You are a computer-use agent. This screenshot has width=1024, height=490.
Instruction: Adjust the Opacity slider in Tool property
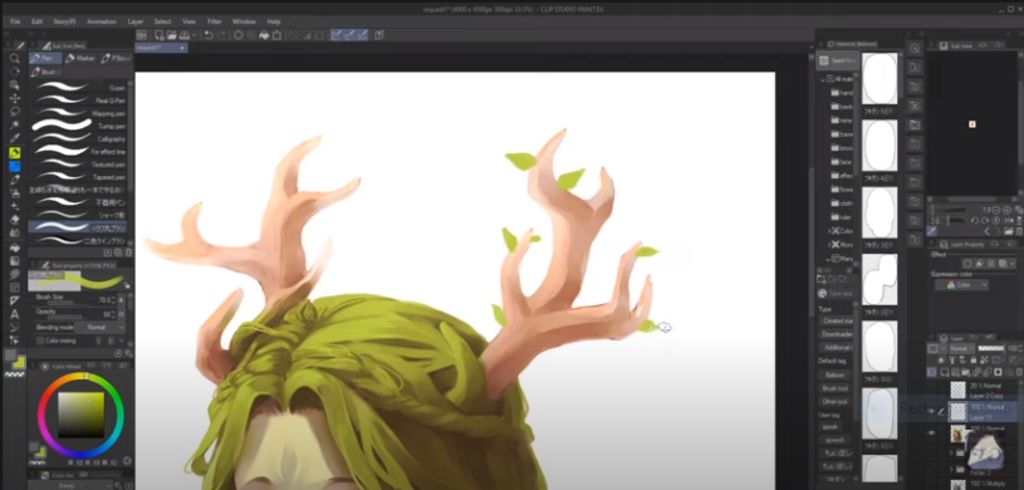click(64, 318)
